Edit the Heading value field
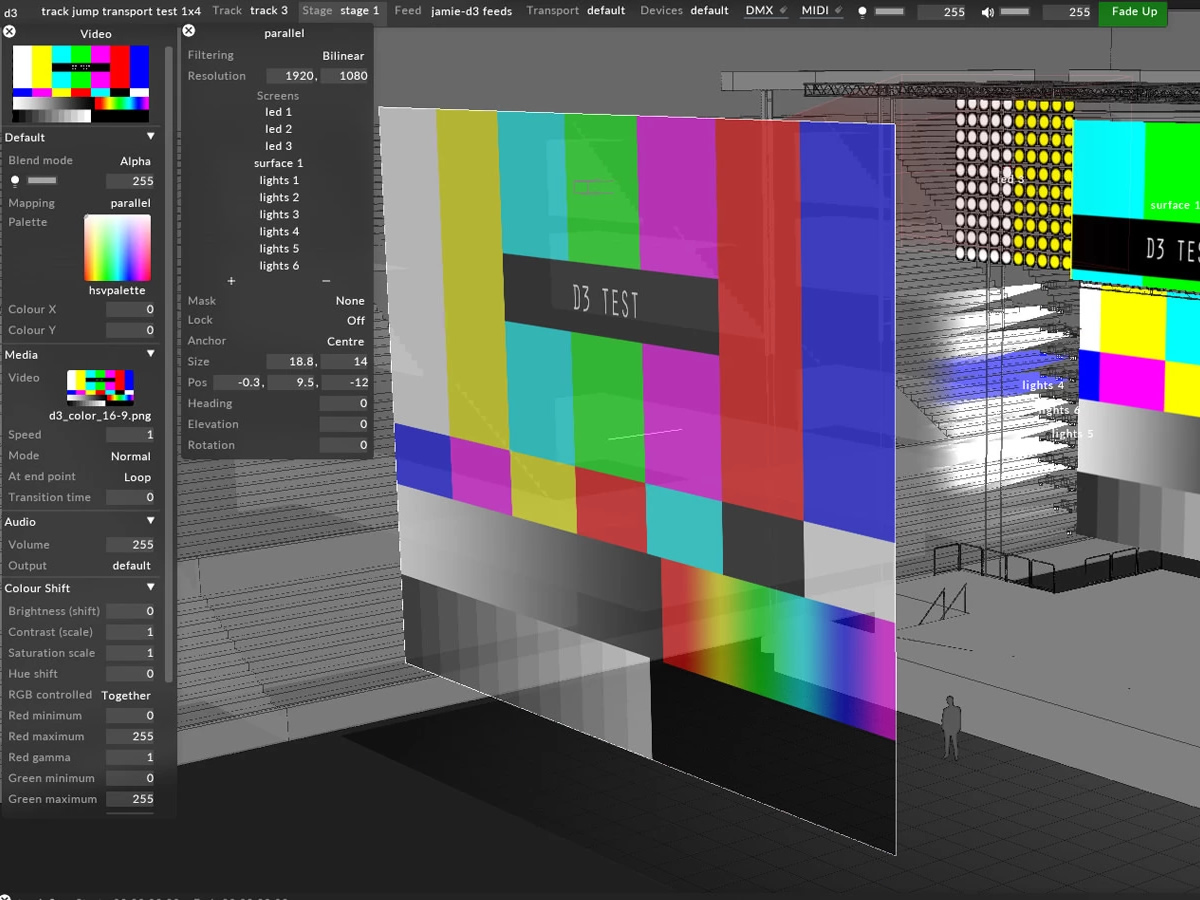Screen dimensions: 1200x900 pyautogui.click(x=345, y=404)
